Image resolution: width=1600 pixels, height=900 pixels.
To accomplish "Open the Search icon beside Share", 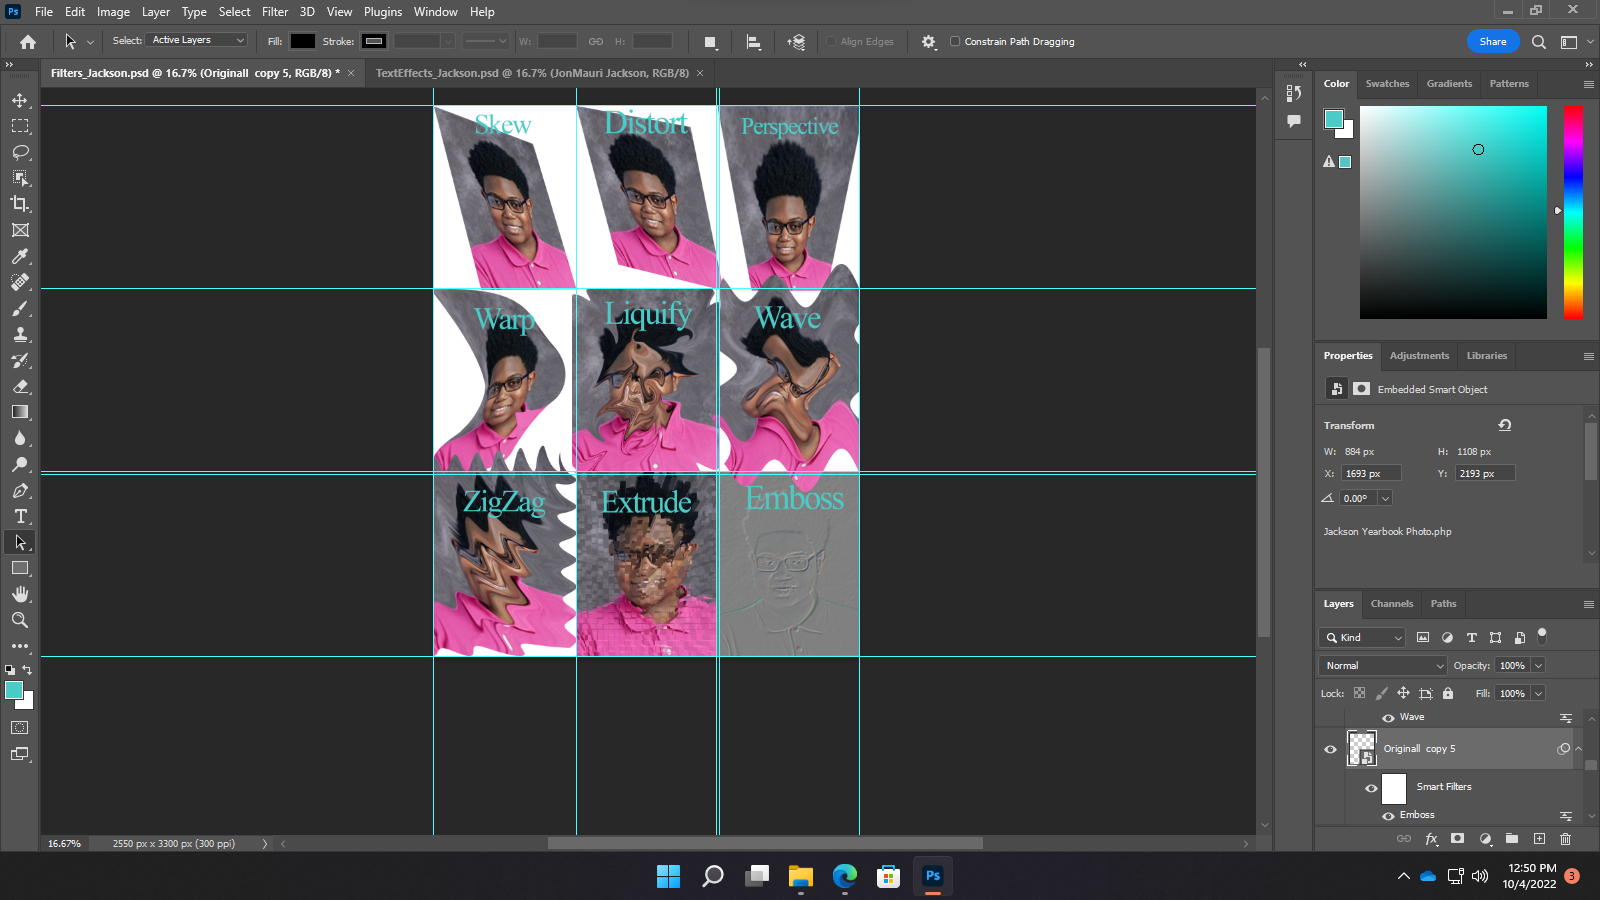I will 1539,42.
